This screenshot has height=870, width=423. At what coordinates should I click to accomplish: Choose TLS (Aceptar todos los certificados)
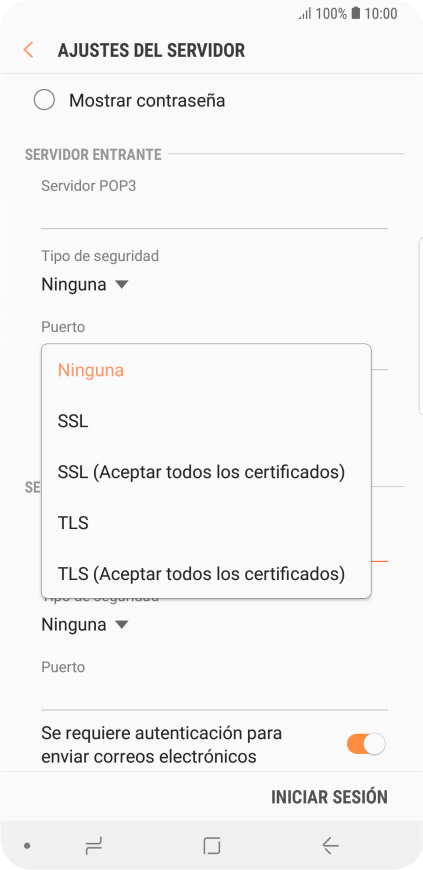206,573
